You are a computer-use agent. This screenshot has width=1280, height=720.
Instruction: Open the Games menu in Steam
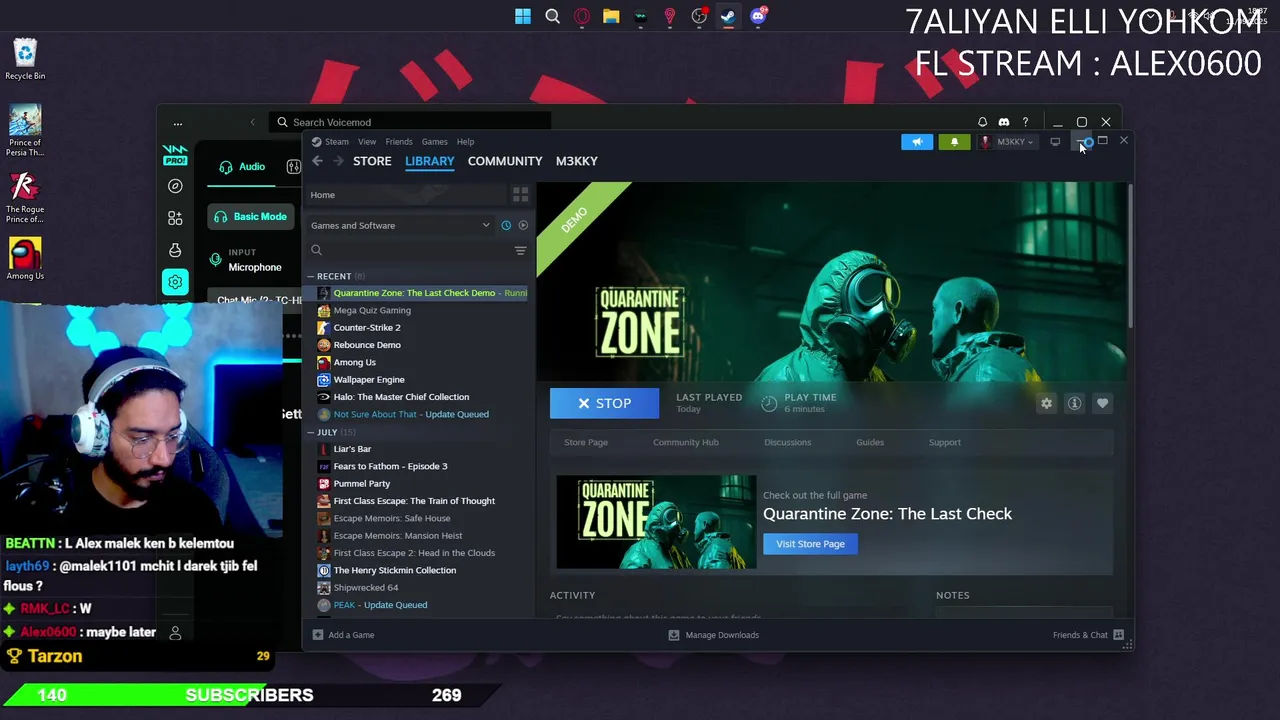[434, 142]
